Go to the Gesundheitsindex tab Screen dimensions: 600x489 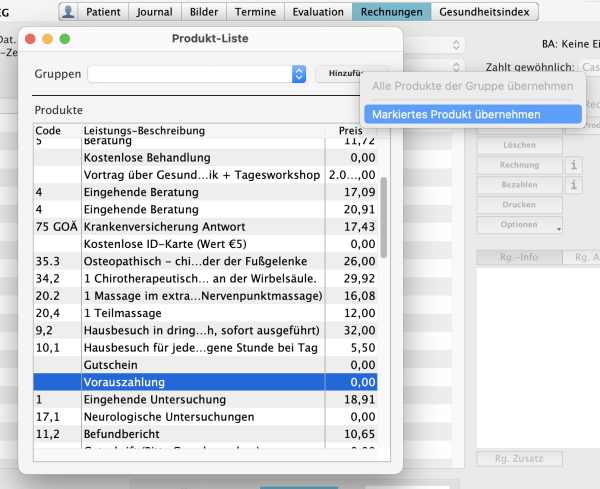[x=485, y=12]
